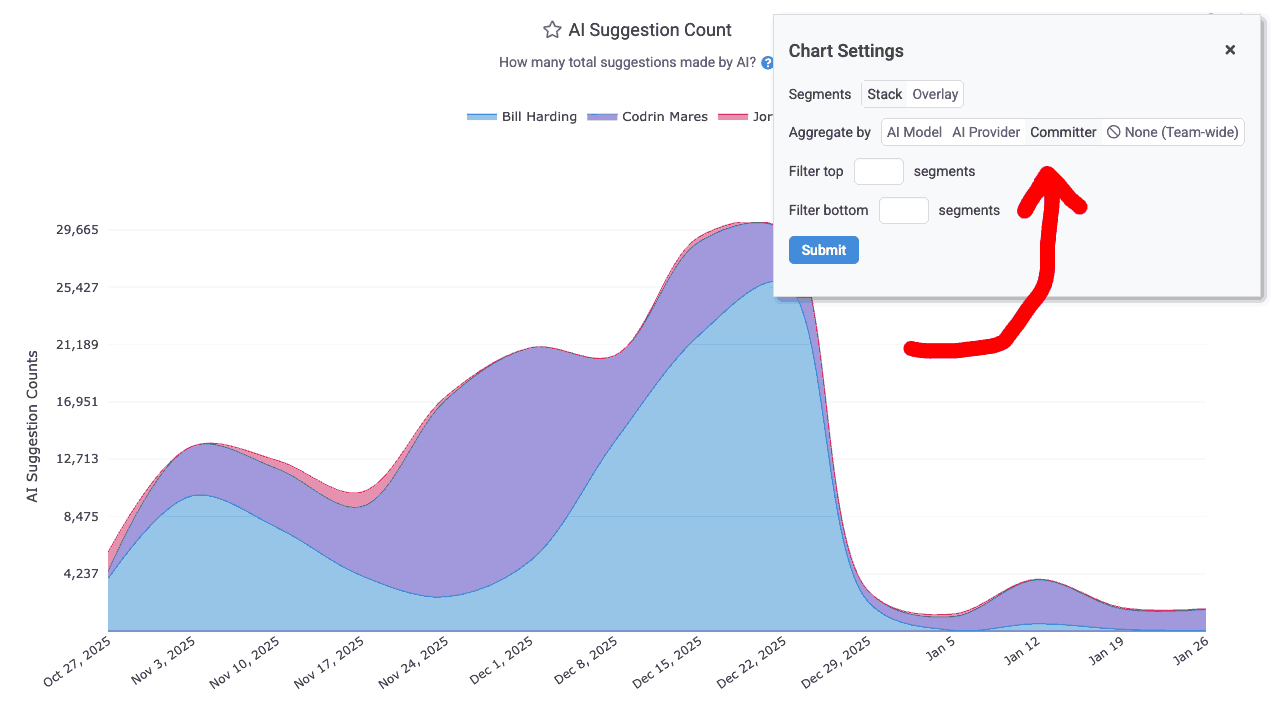Image resolution: width=1276 pixels, height=720 pixels.
Task: Close the Chart Settings panel
Action: 1230,50
